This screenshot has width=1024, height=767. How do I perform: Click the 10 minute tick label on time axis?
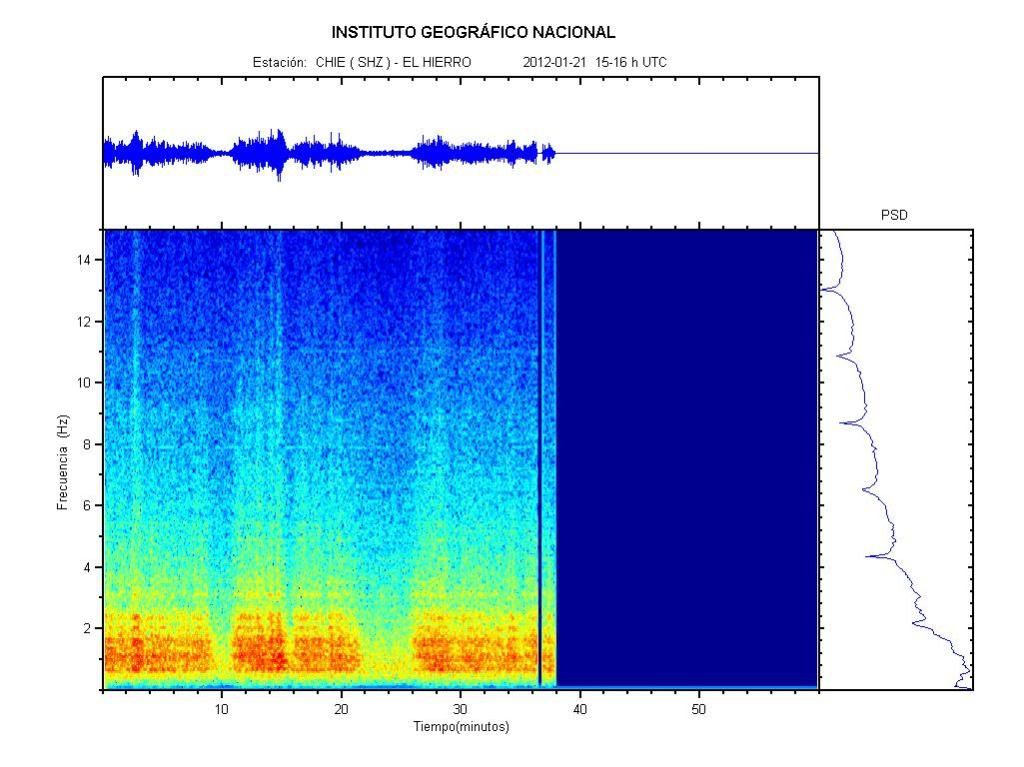point(222,709)
